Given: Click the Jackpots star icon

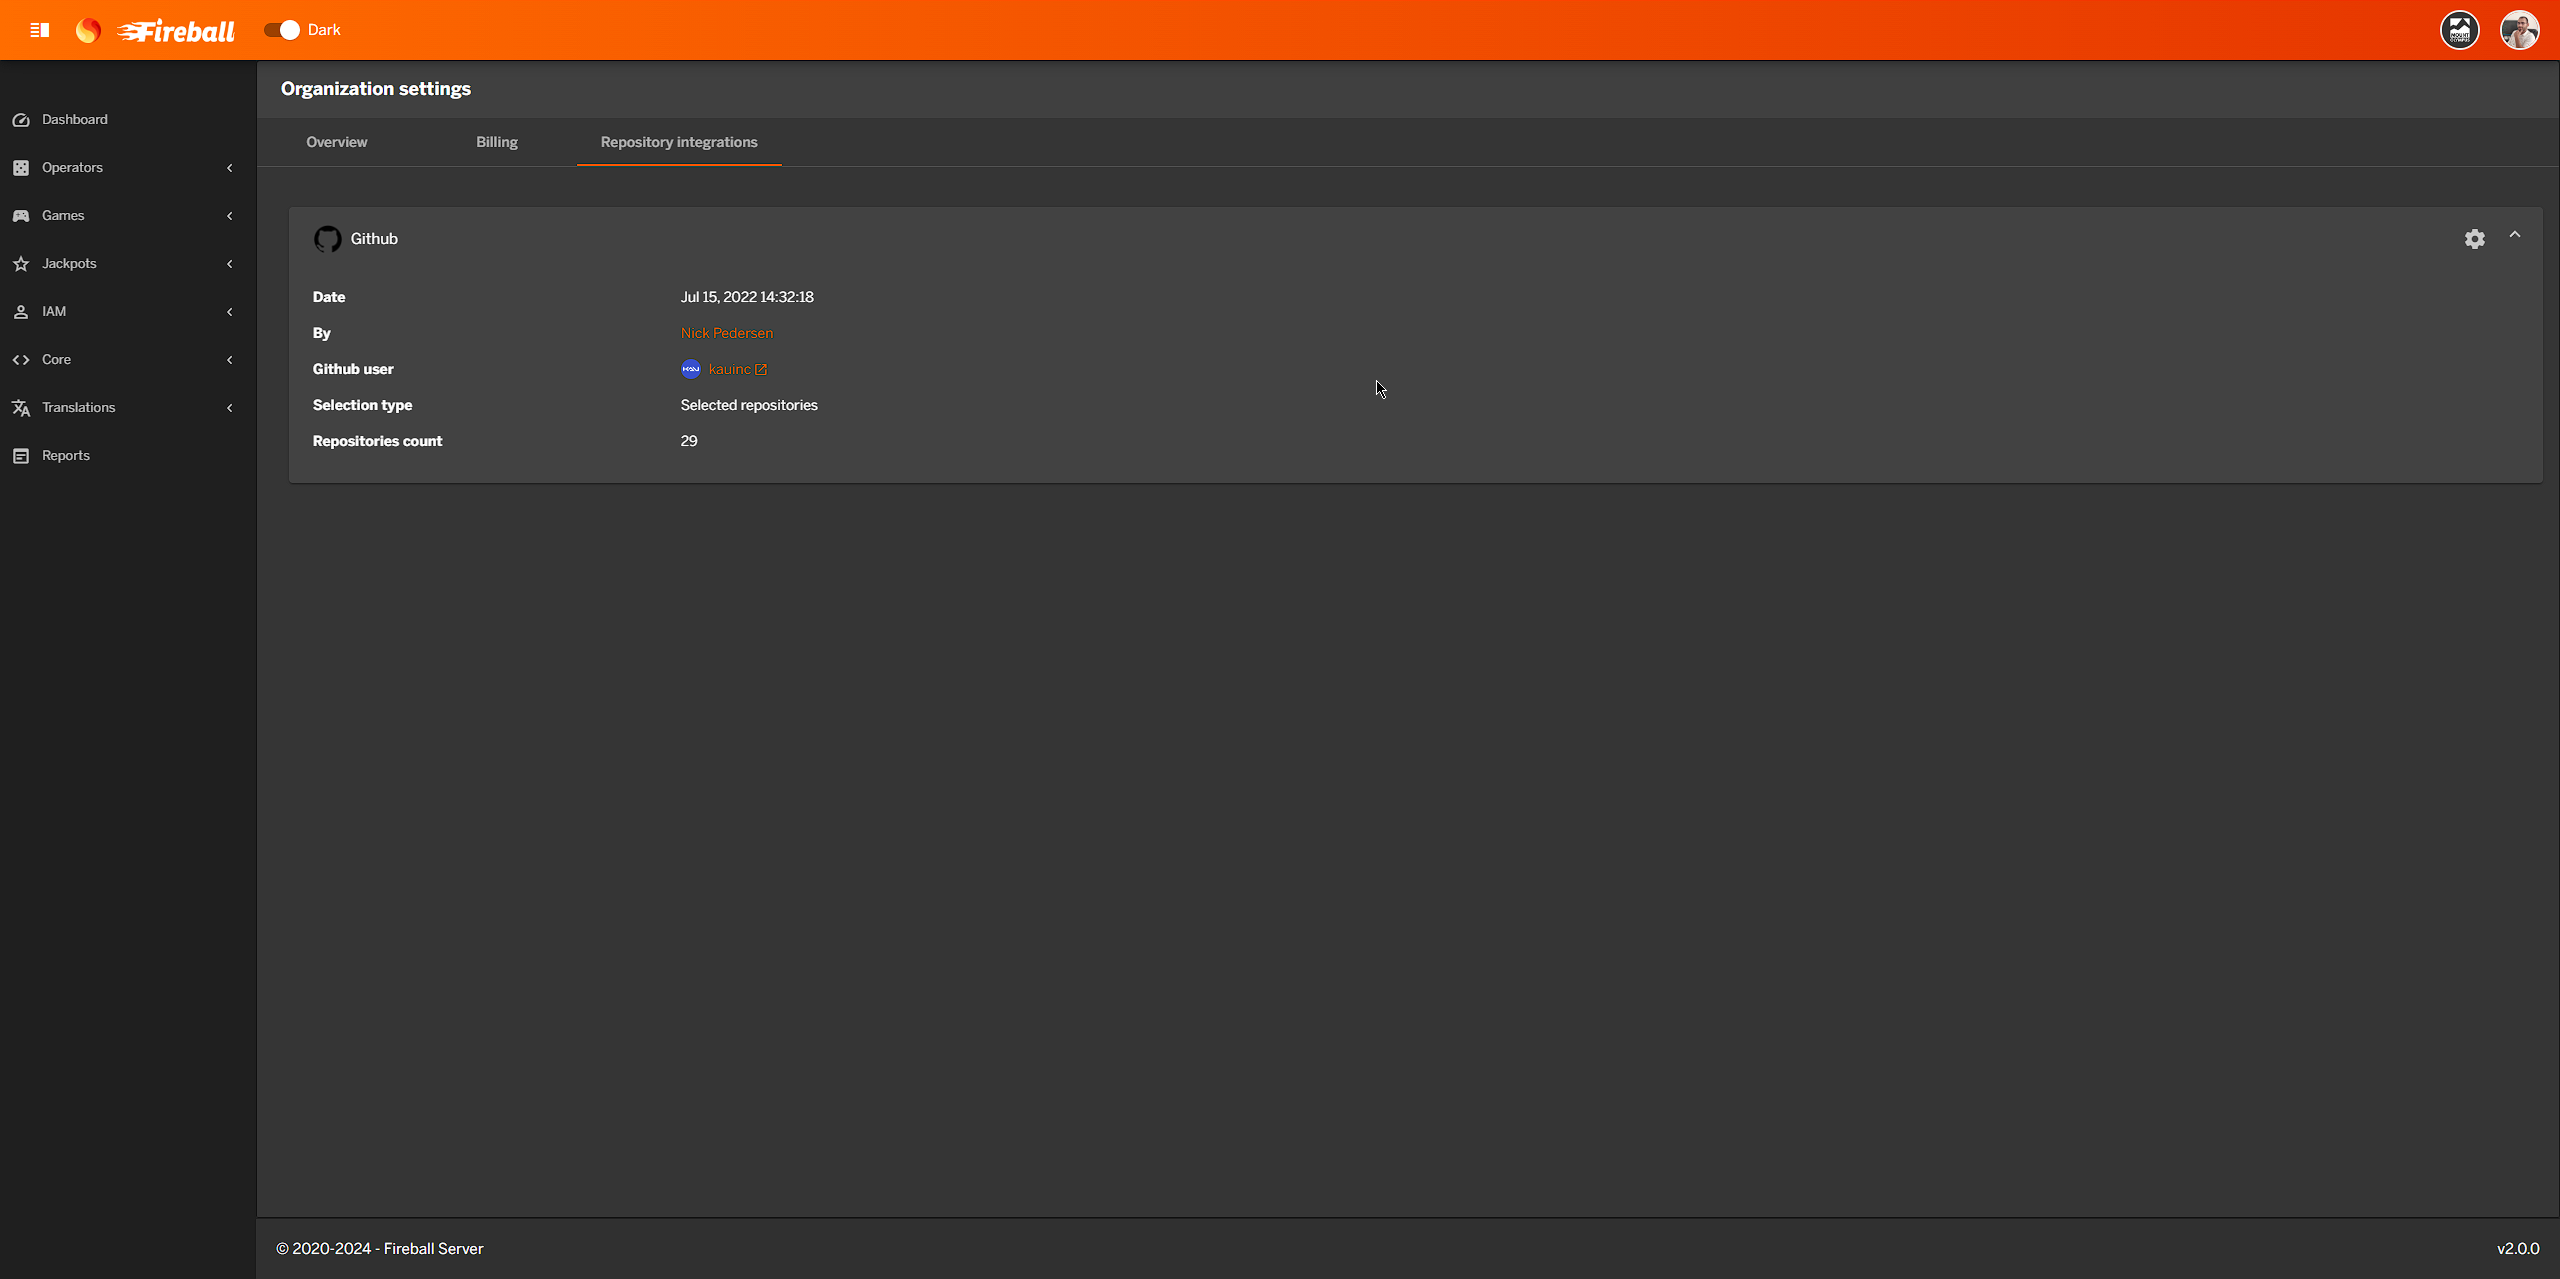Looking at the screenshot, I should (x=21, y=263).
